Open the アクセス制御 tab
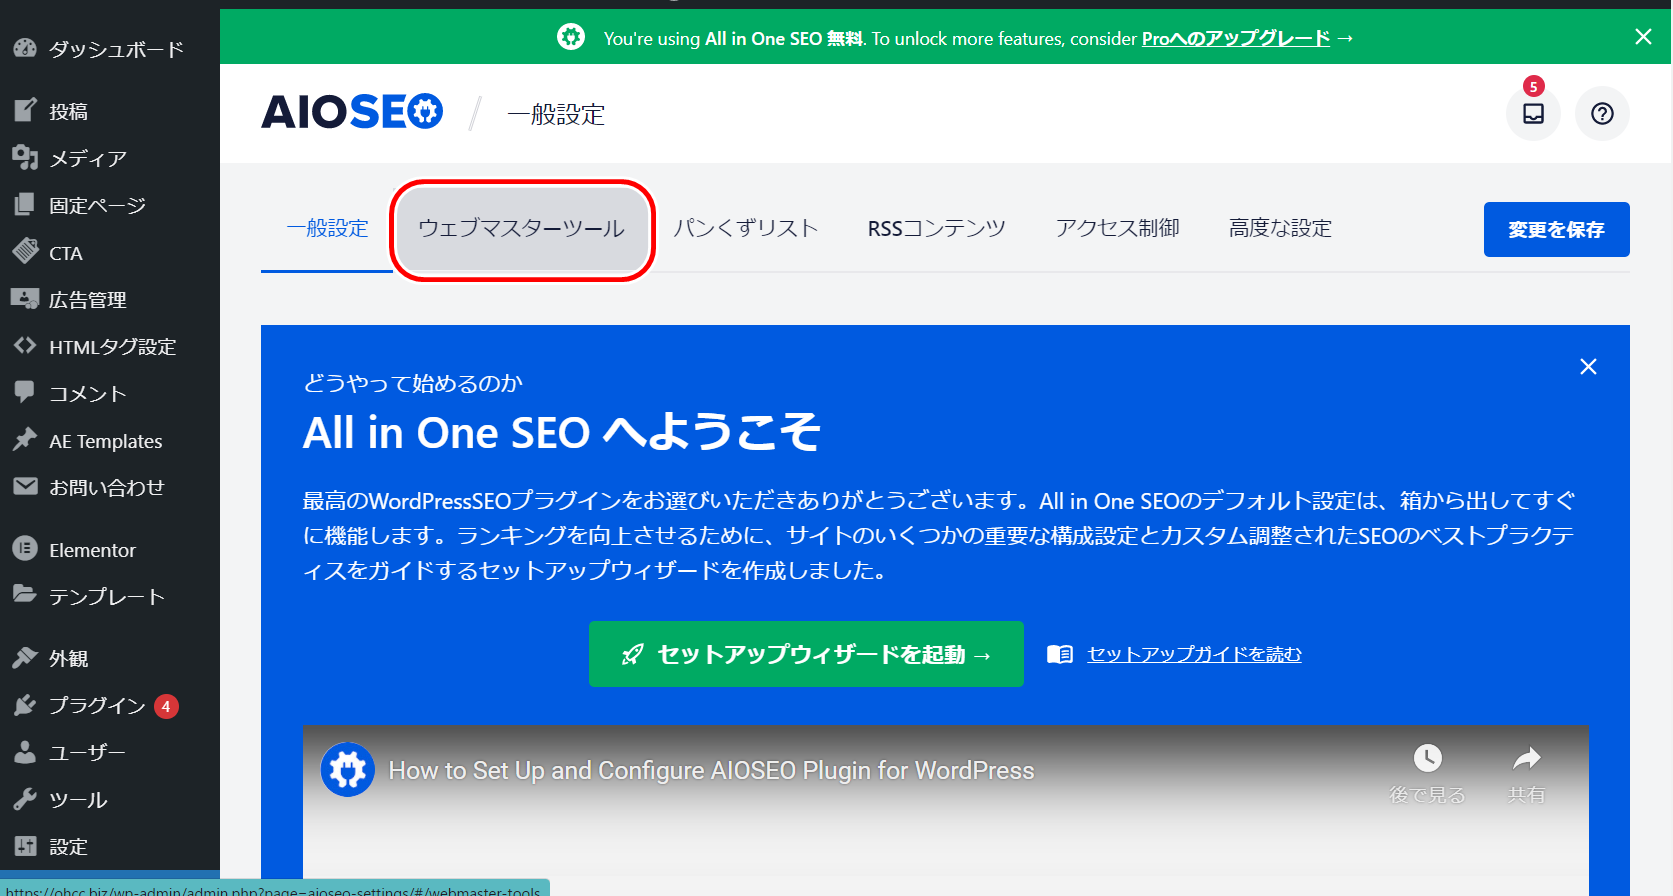1673x896 pixels. (1117, 229)
